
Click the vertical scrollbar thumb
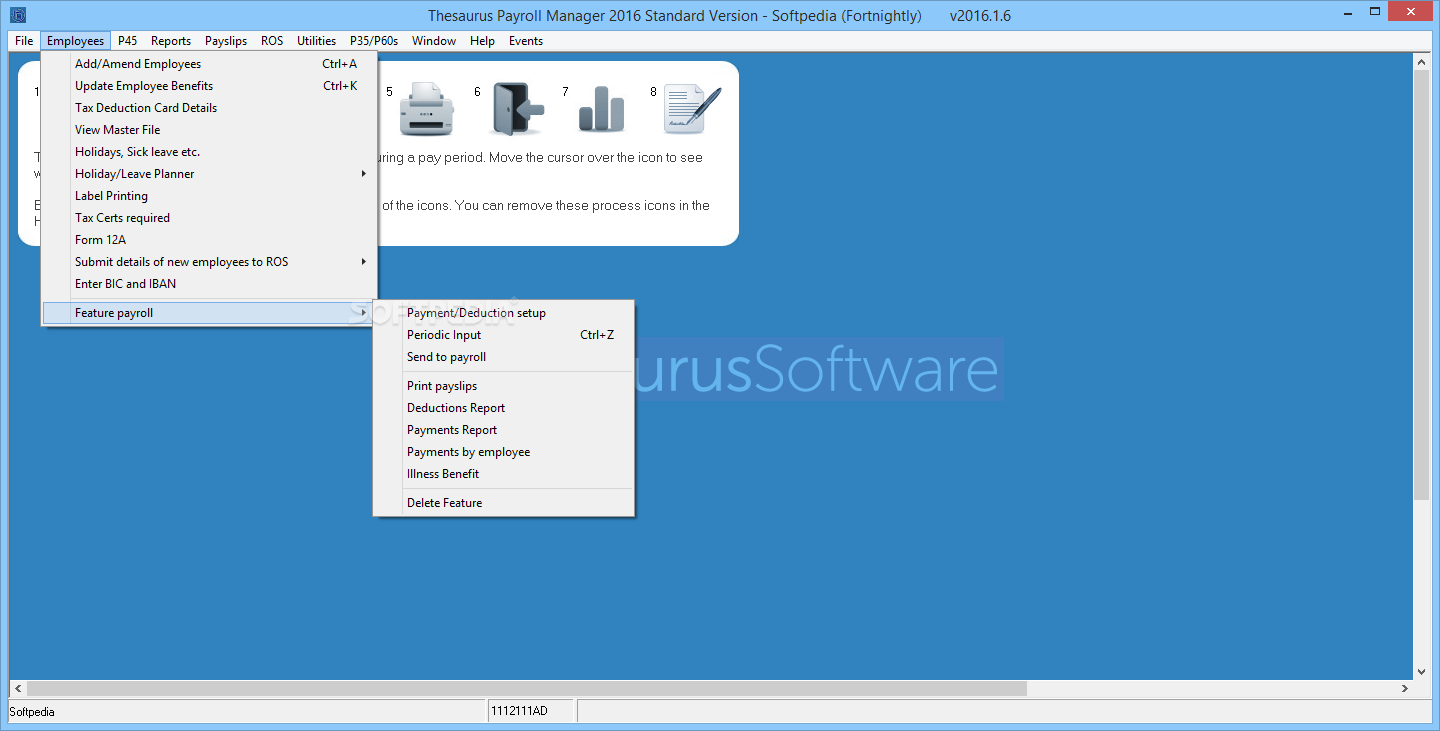click(1421, 285)
